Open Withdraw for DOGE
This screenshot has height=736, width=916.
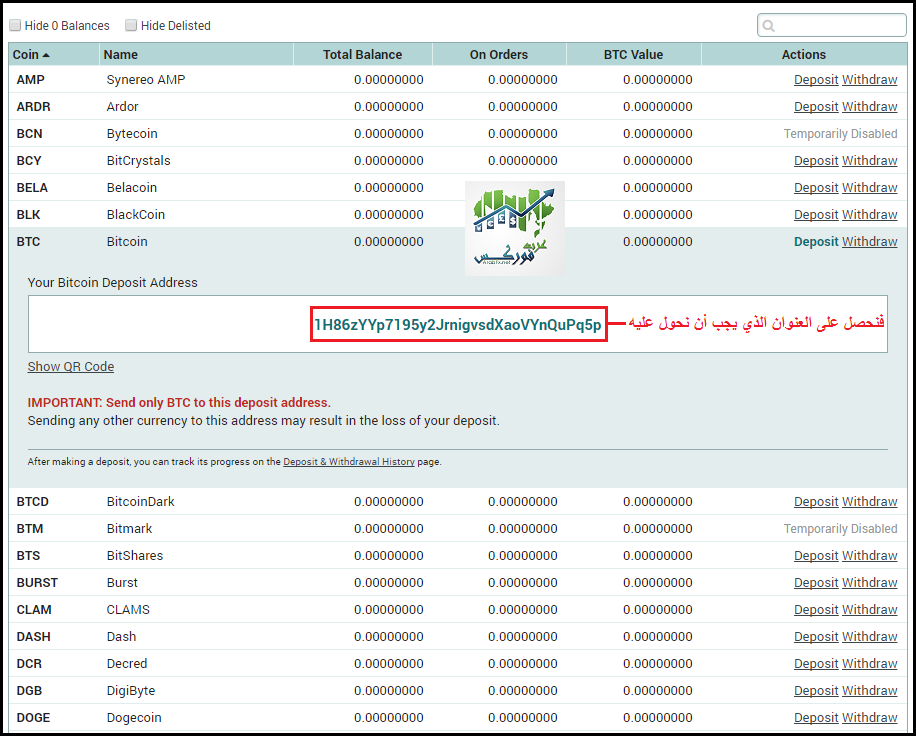(x=870, y=717)
